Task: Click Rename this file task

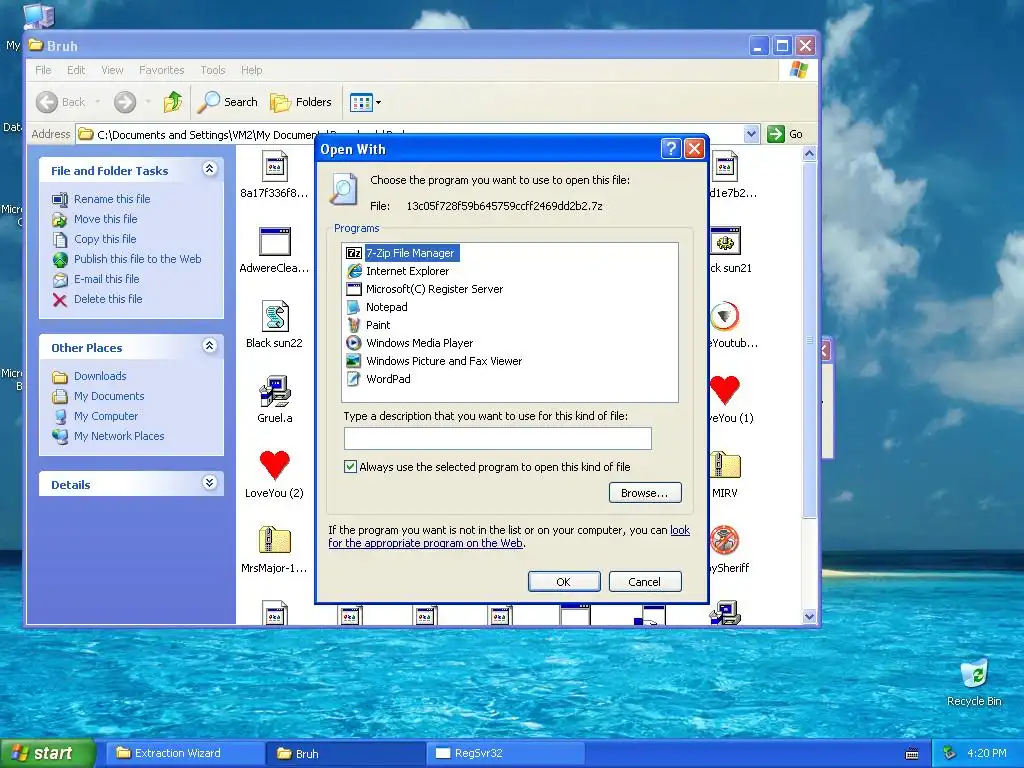Action: click(112, 199)
